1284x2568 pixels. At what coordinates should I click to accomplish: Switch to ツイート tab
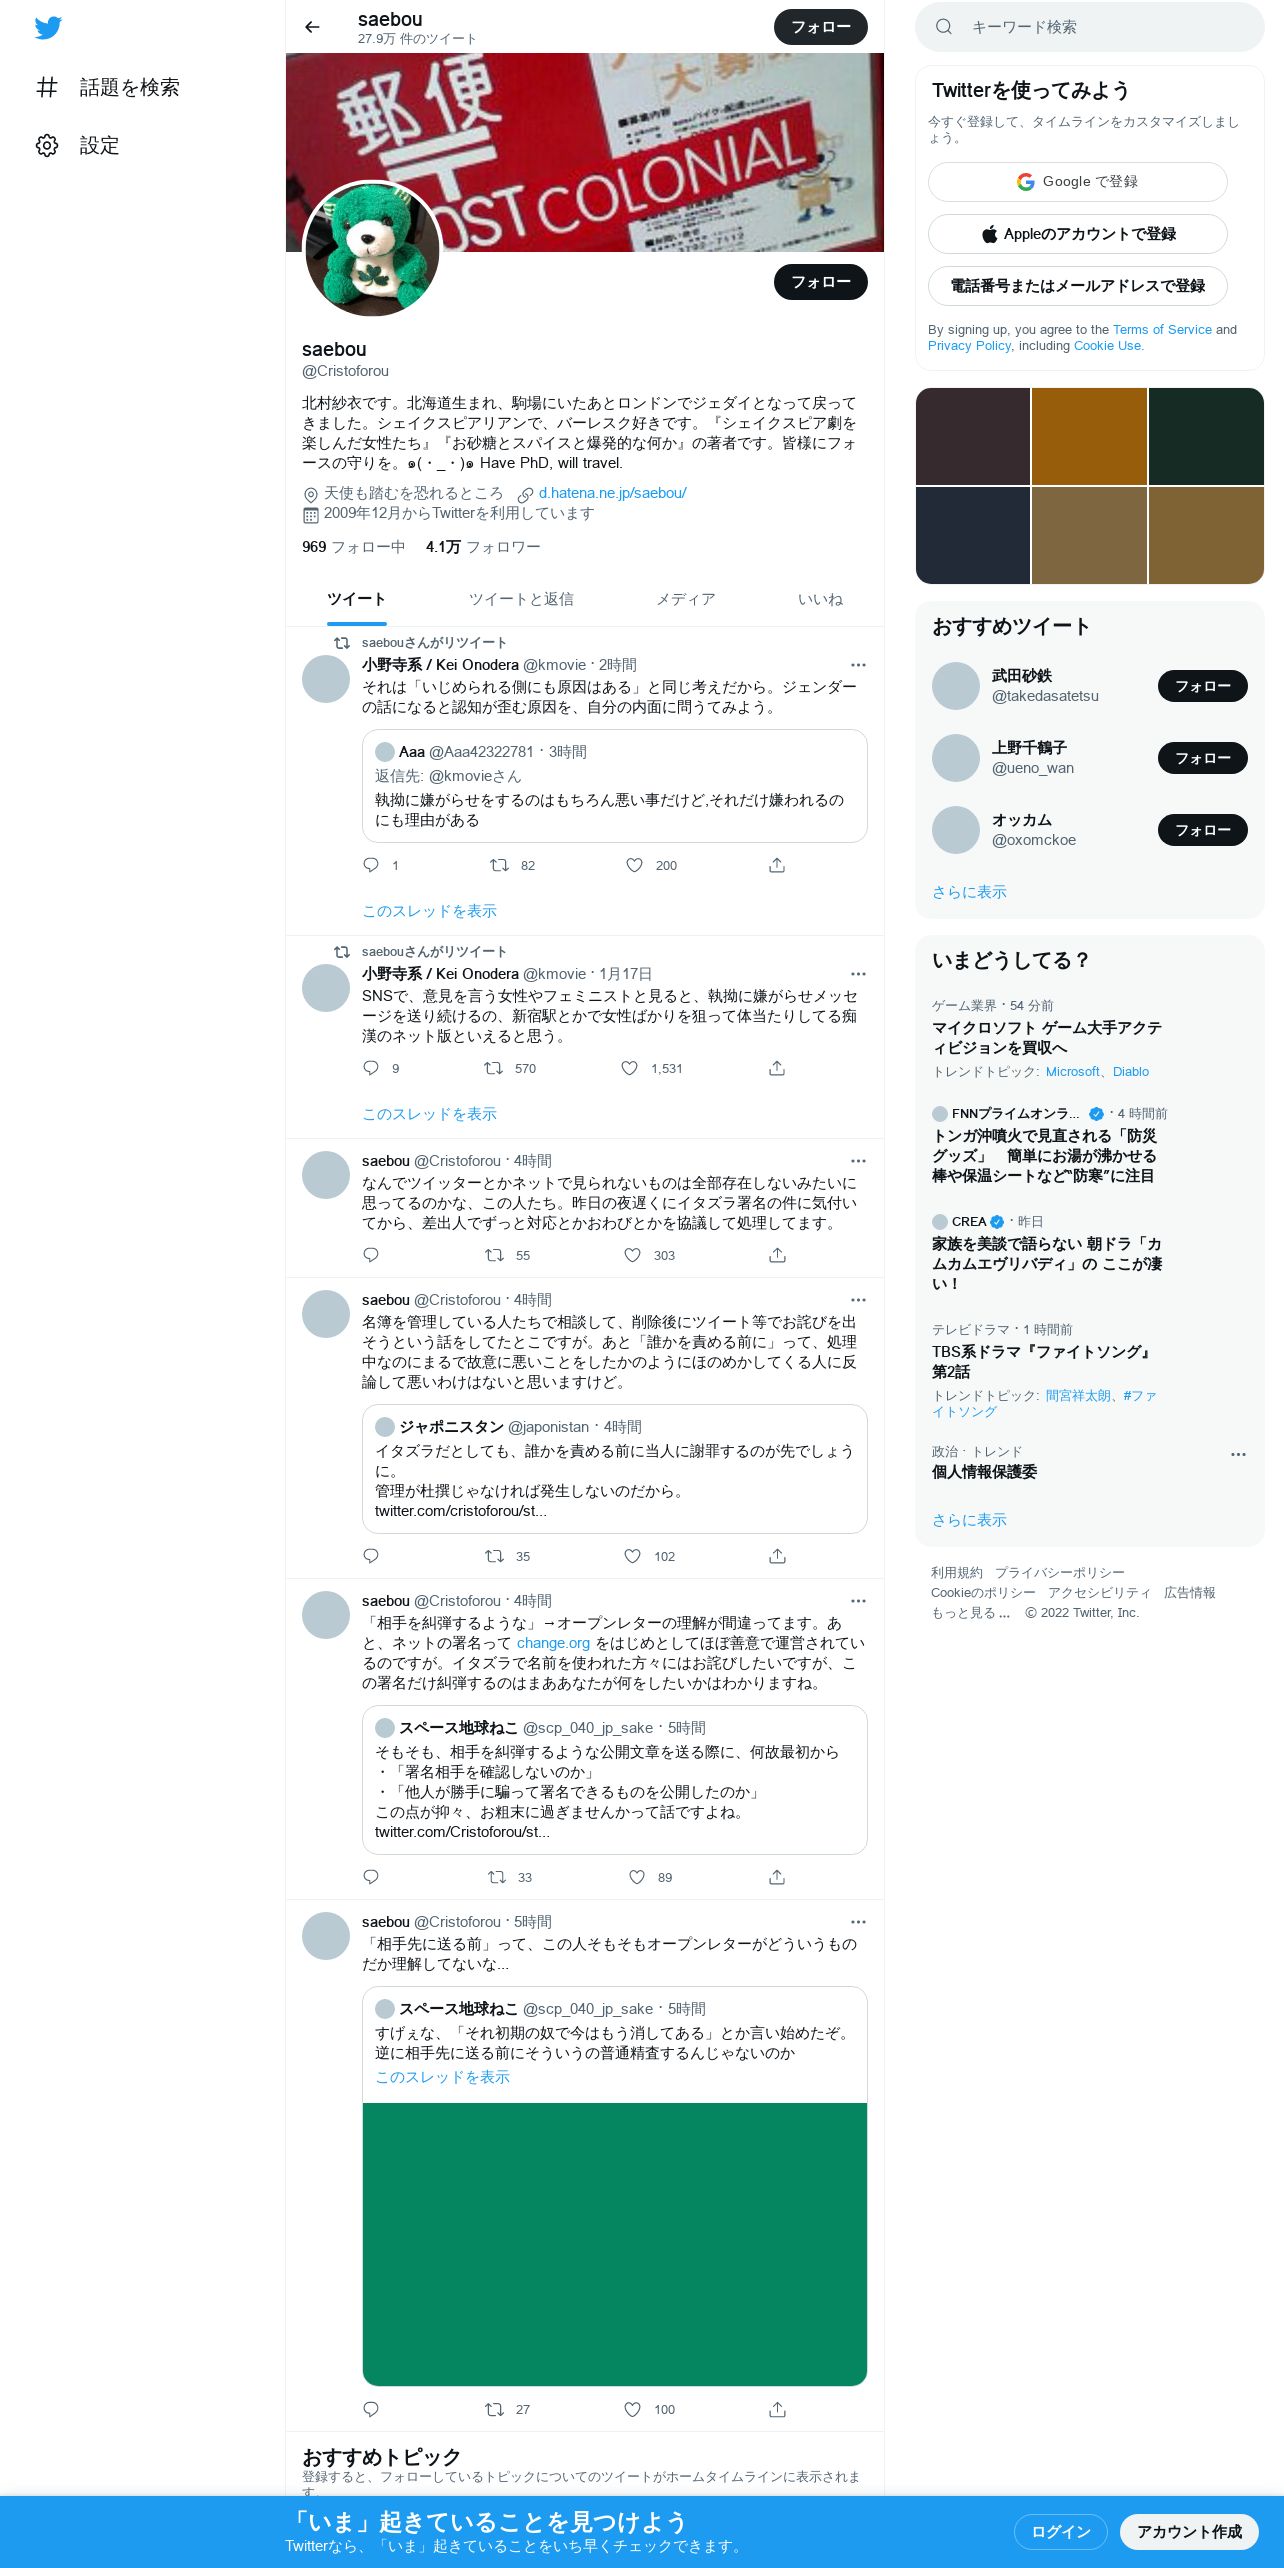point(356,599)
